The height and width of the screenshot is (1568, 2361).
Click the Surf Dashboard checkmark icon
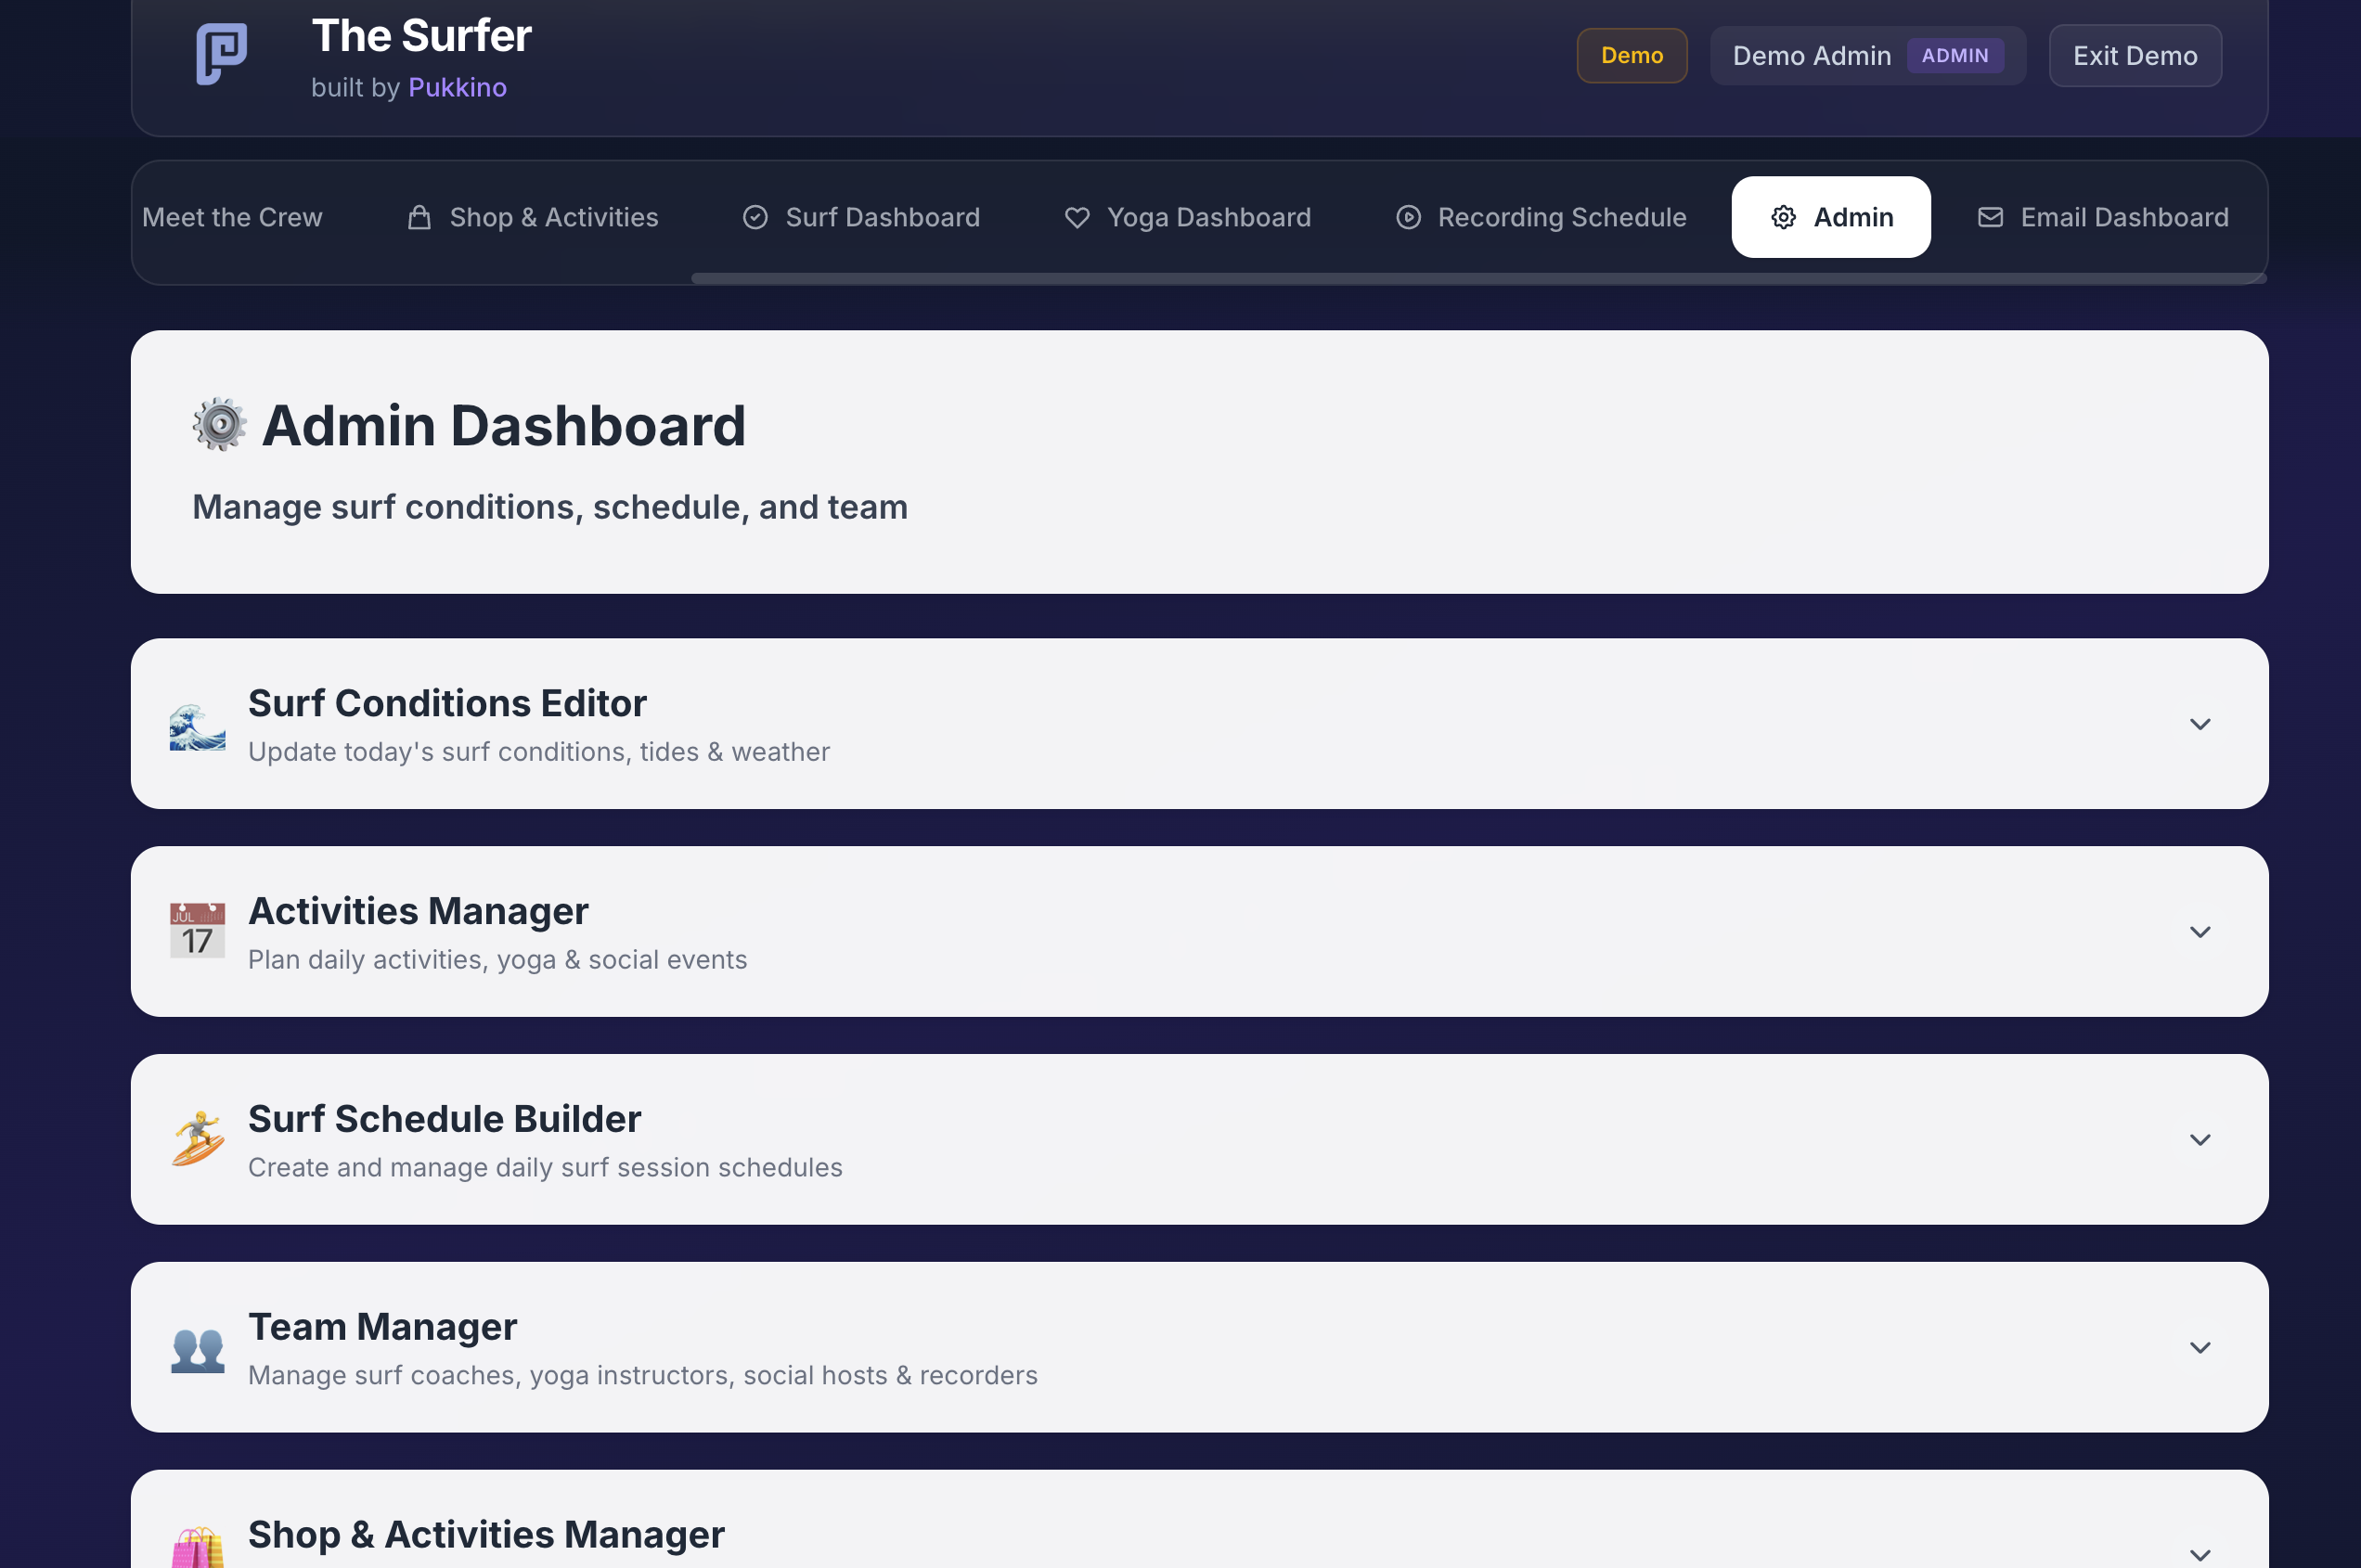click(x=755, y=217)
